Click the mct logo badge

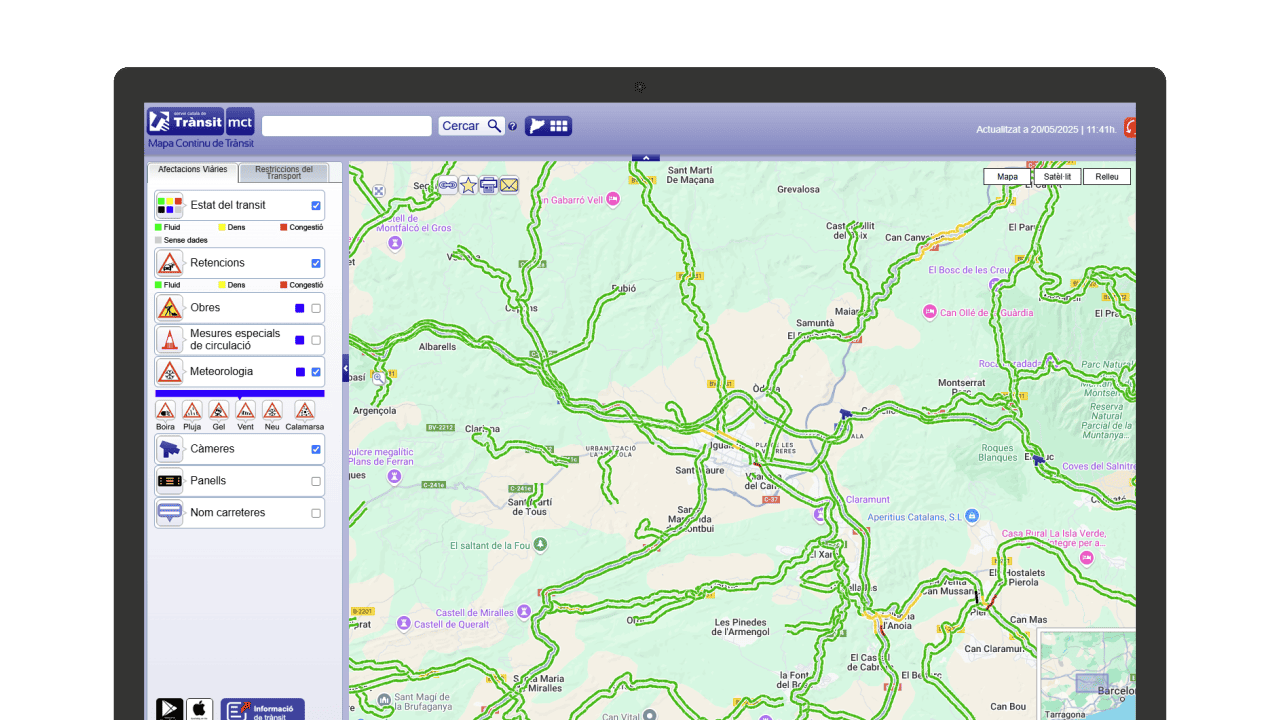coord(240,121)
